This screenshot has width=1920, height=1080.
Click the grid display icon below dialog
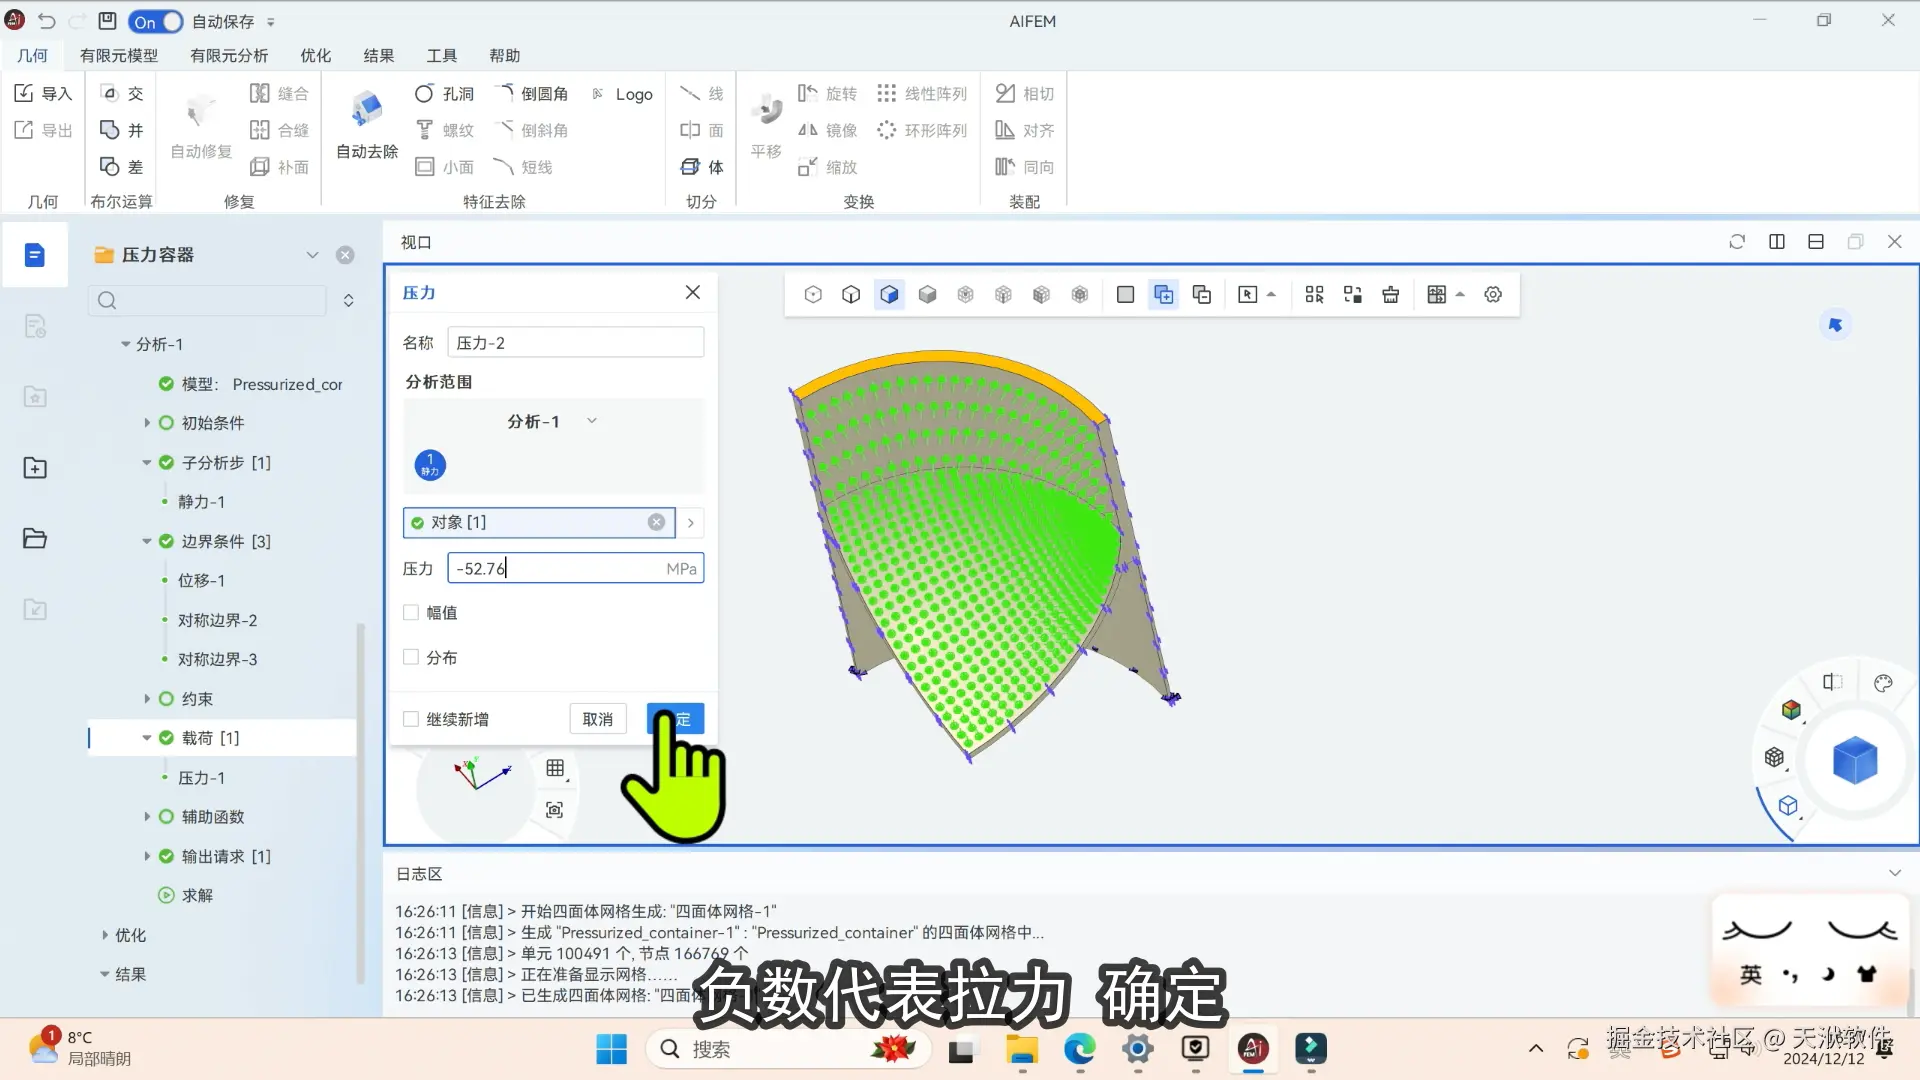pos(555,768)
